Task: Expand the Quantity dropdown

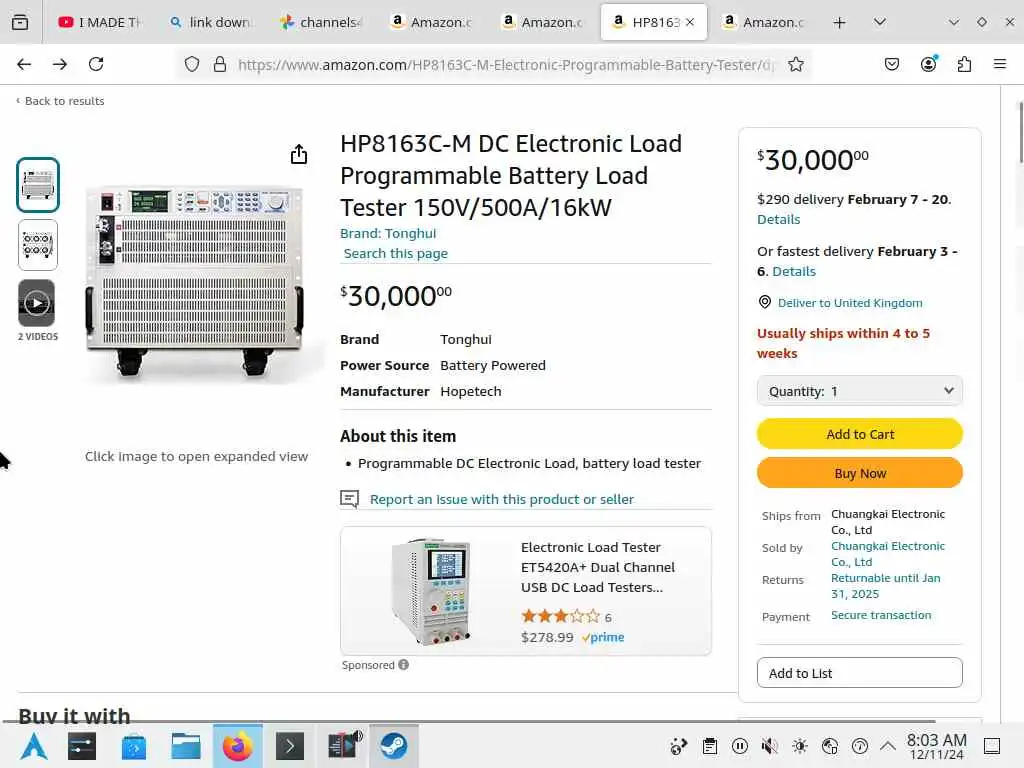Action: pos(859,391)
